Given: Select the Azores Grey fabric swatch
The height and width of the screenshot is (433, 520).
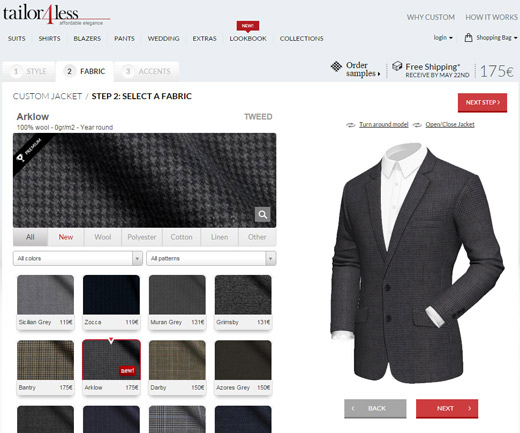Looking at the screenshot, I should click(x=243, y=367).
